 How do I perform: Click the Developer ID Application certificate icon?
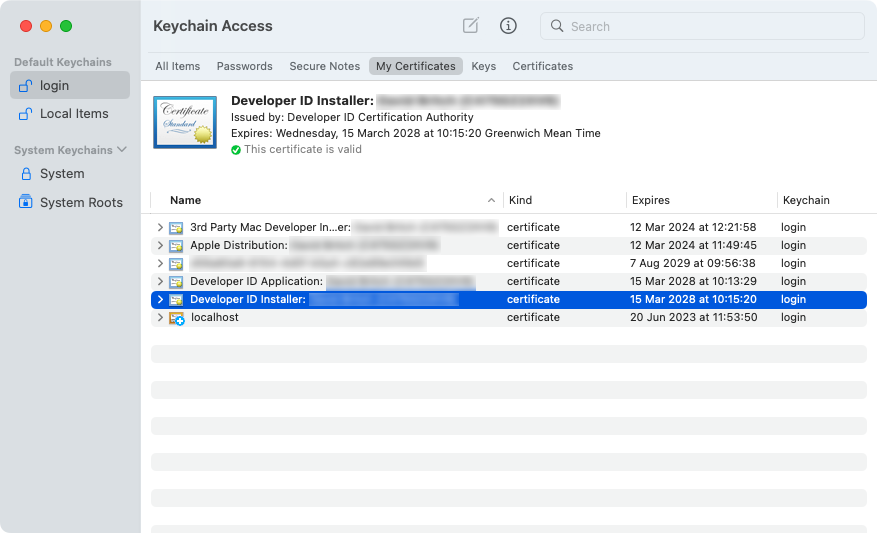[176, 281]
